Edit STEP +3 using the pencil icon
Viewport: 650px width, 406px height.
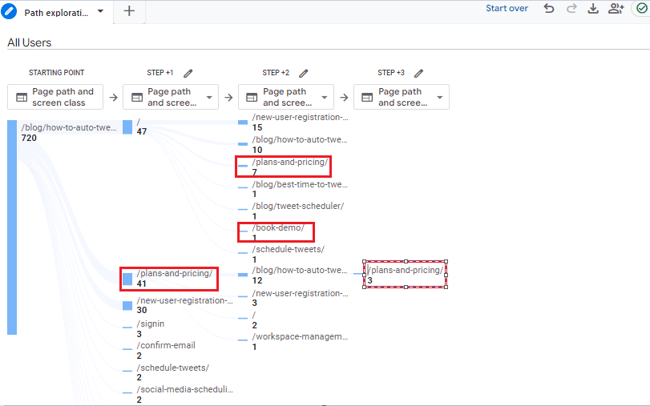[x=419, y=73]
